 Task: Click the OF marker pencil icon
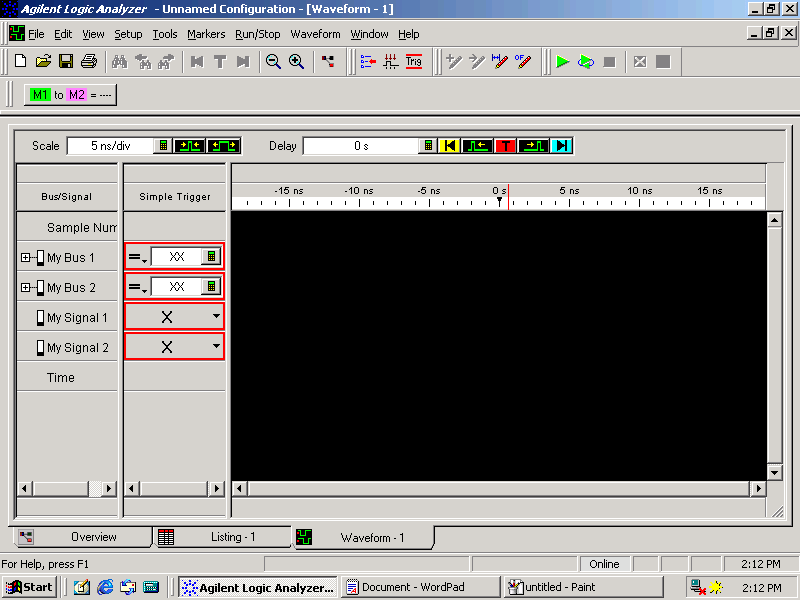(523, 62)
